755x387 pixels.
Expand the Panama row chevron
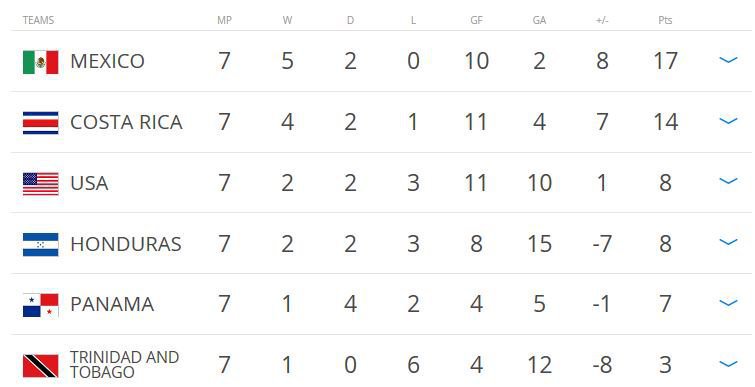(x=728, y=303)
